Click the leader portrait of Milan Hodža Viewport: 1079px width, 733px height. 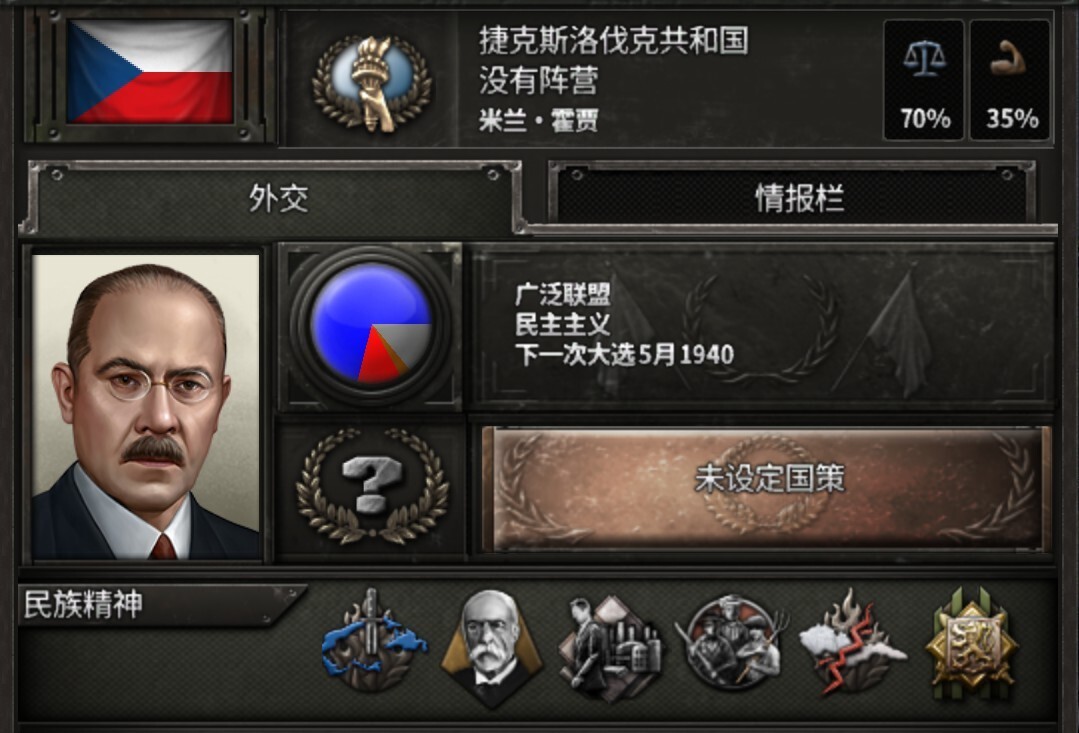[x=147, y=407]
